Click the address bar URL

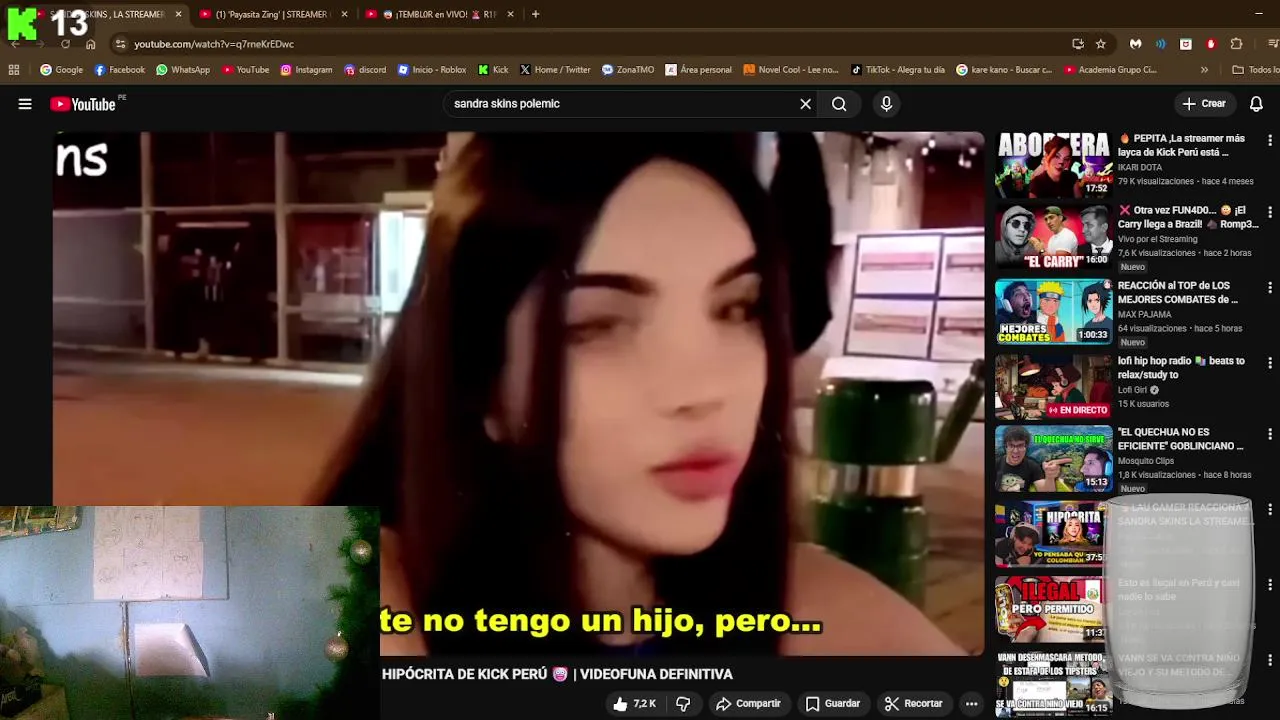coord(214,44)
